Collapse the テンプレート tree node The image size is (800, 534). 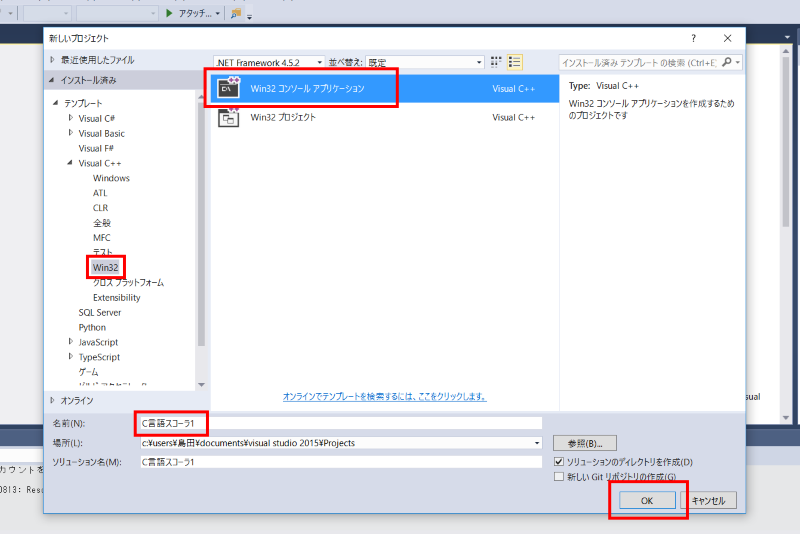56,103
